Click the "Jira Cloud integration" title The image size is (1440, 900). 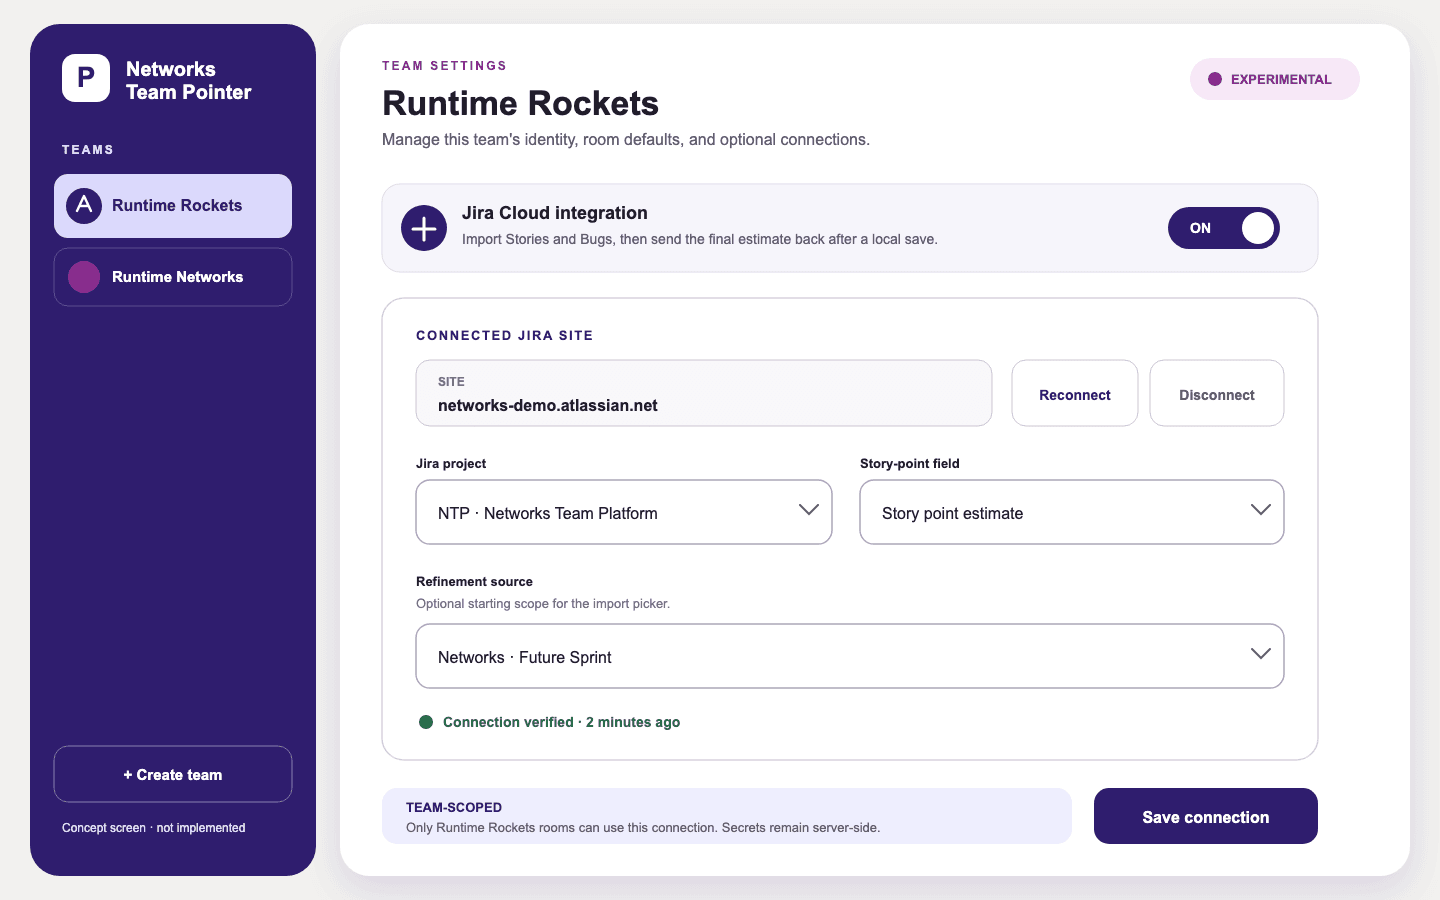click(x=555, y=213)
